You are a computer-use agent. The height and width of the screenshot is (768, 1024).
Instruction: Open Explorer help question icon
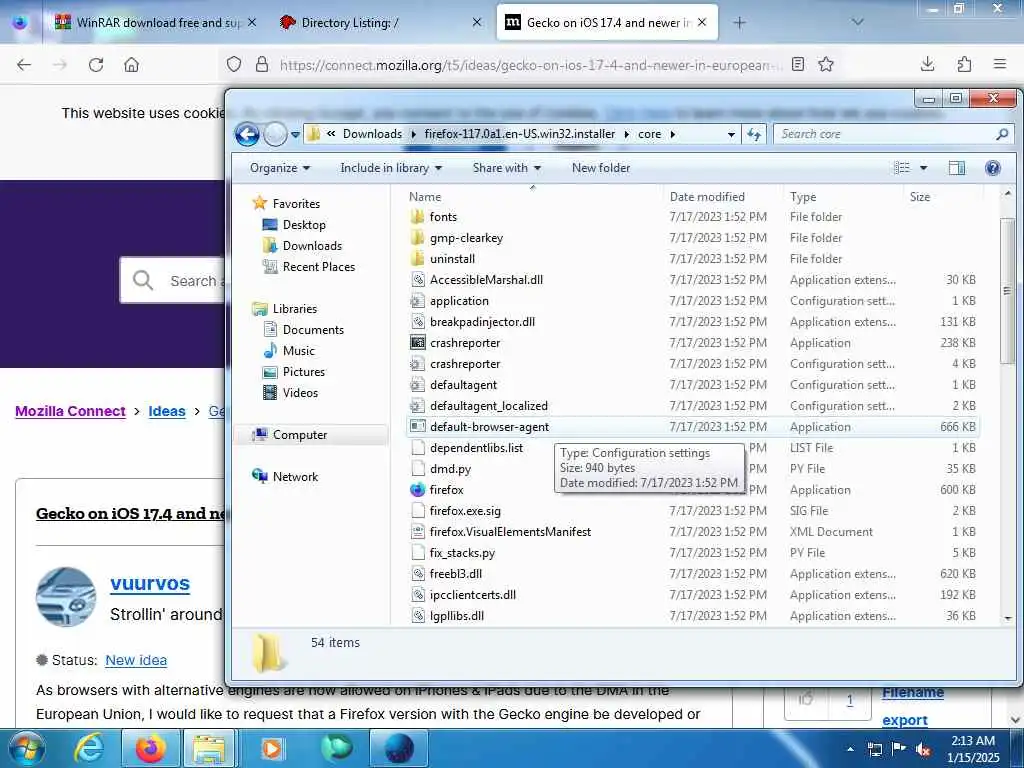click(x=993, y=168)
